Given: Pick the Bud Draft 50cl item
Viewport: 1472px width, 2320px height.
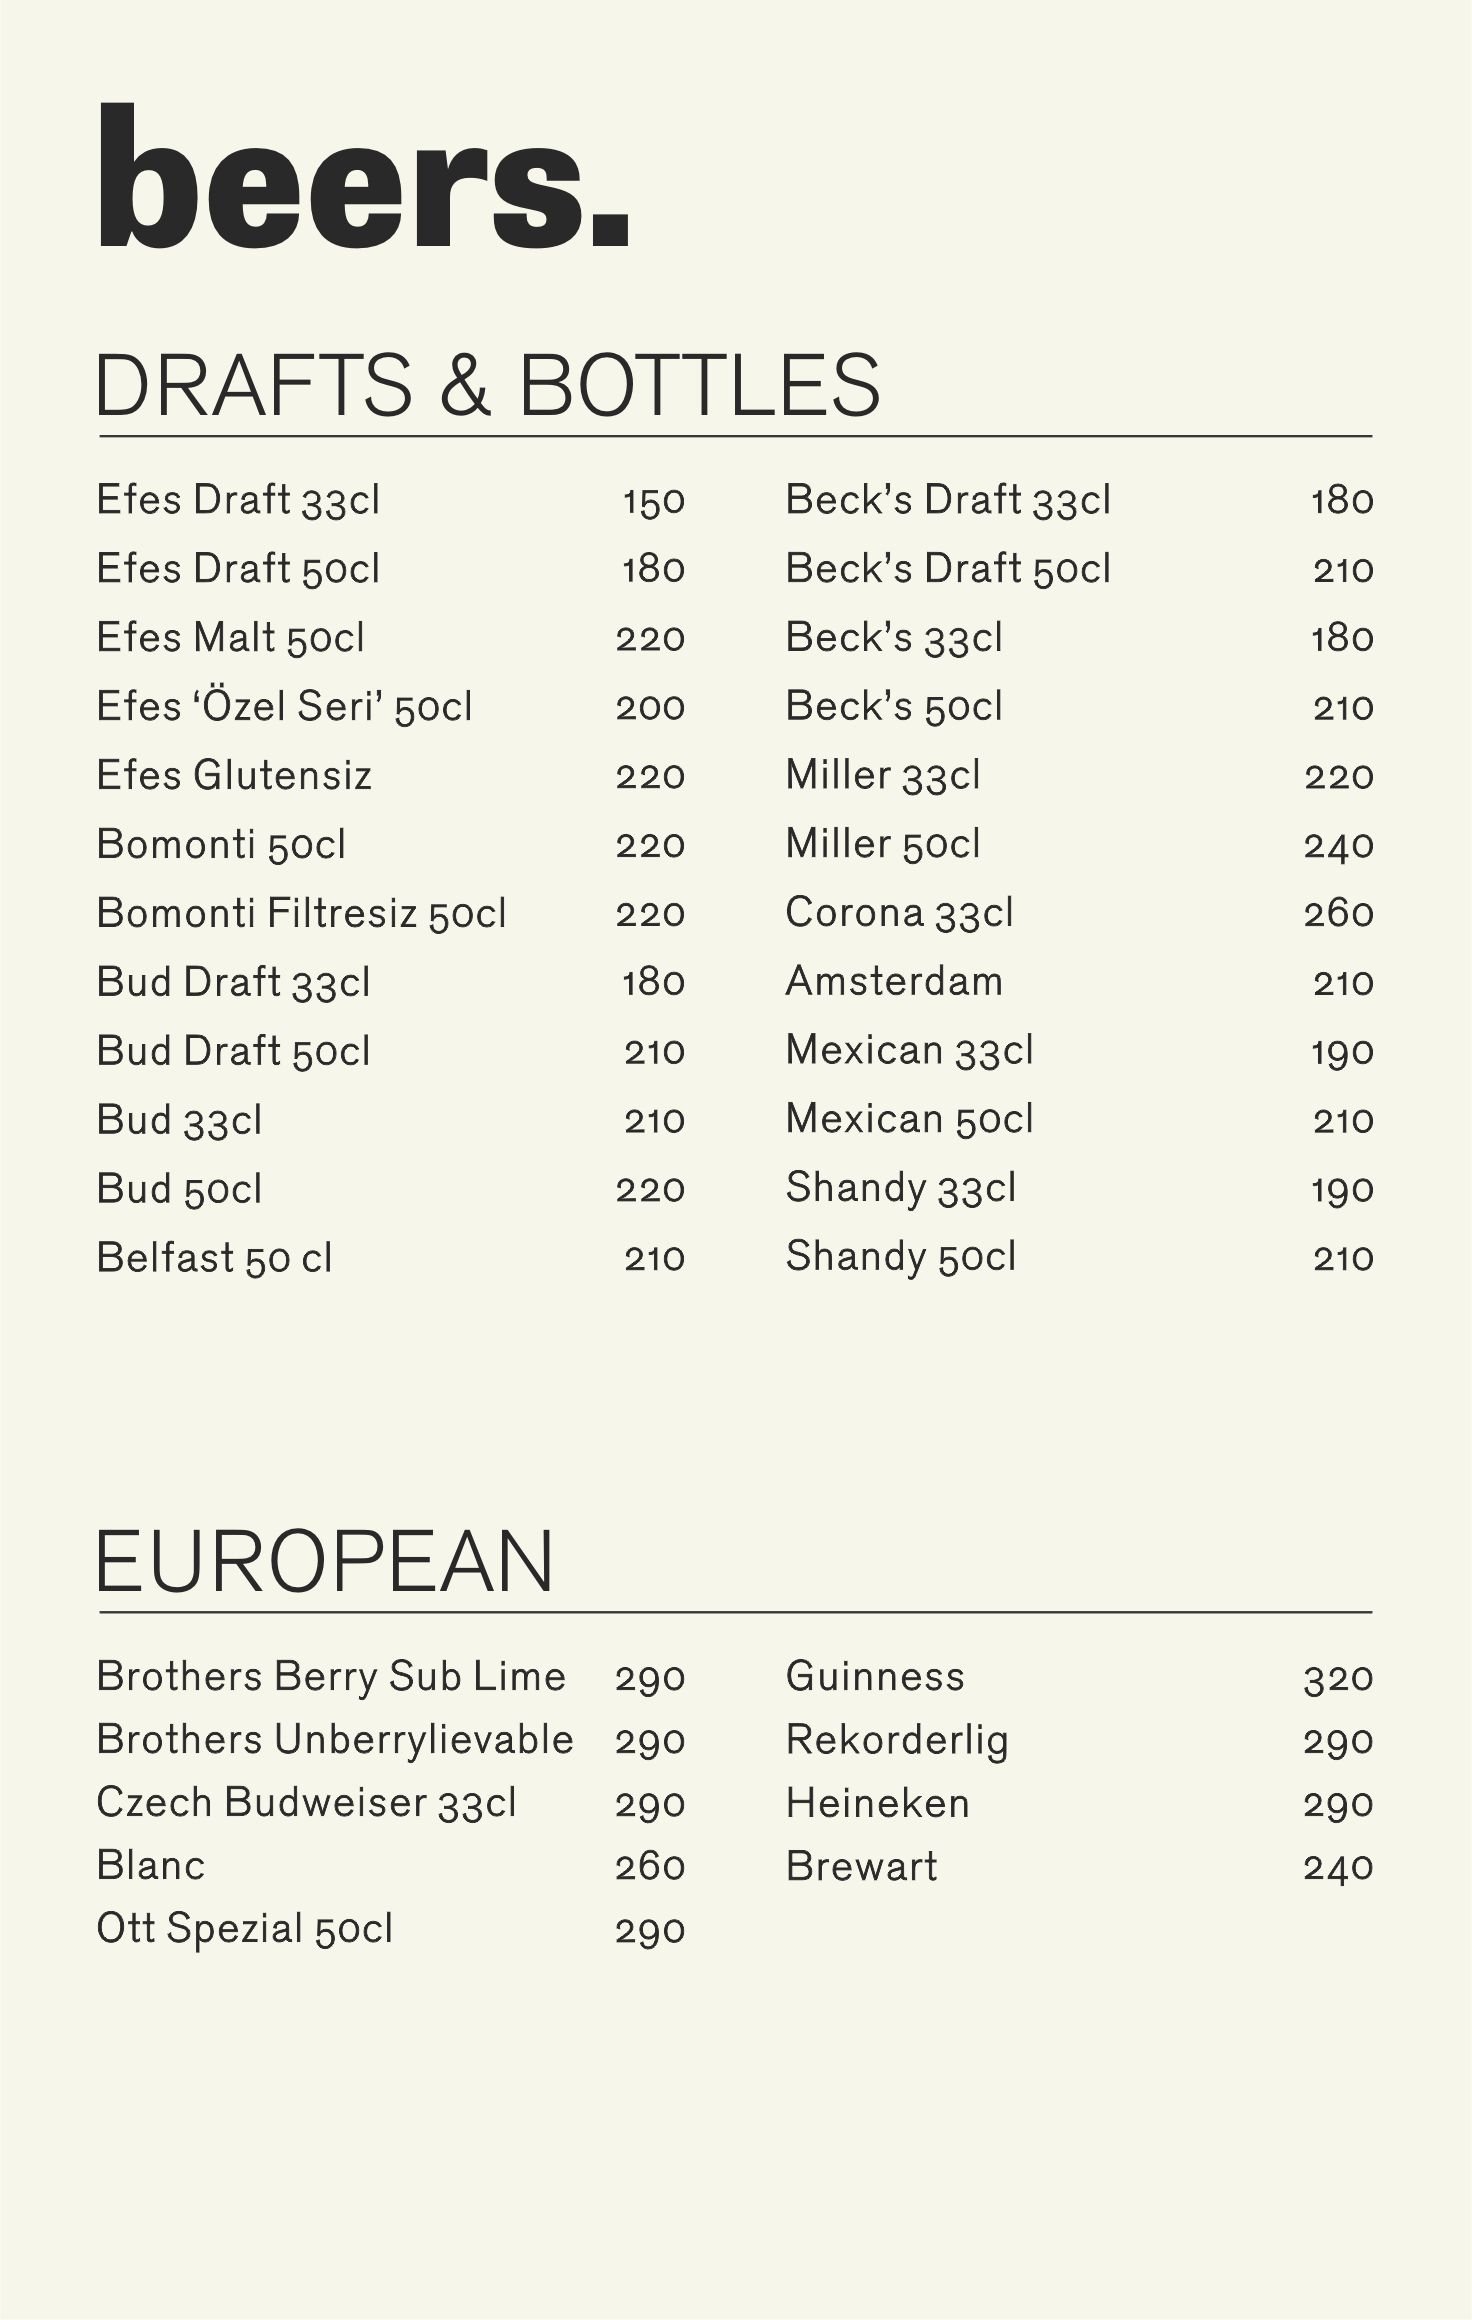Looking at the screenshot, I should (x=233, y=1052).
